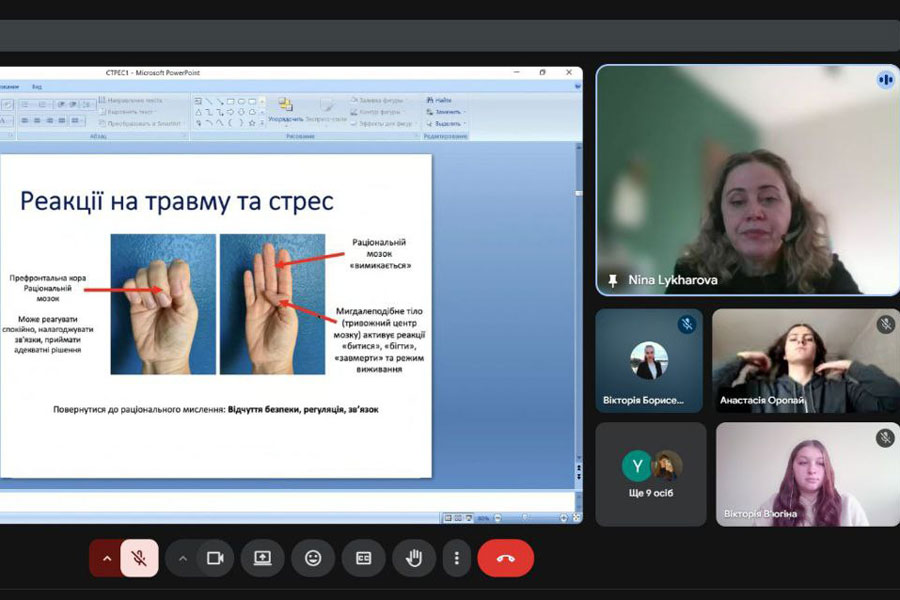This screenshot has height=600, width=900.
Task: Expand the audio settings arrow beside microphone
Action: tap(107, 558)
